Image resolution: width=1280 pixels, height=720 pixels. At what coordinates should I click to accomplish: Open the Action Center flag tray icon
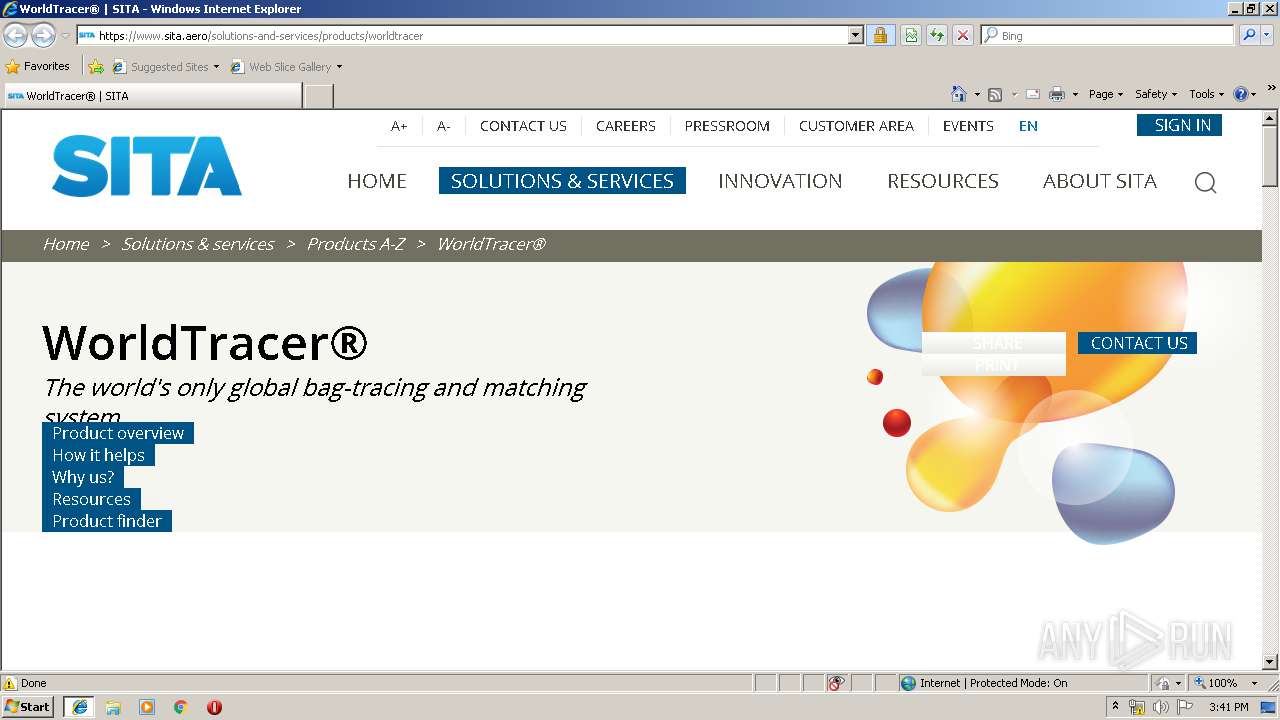coord(1184,707)
